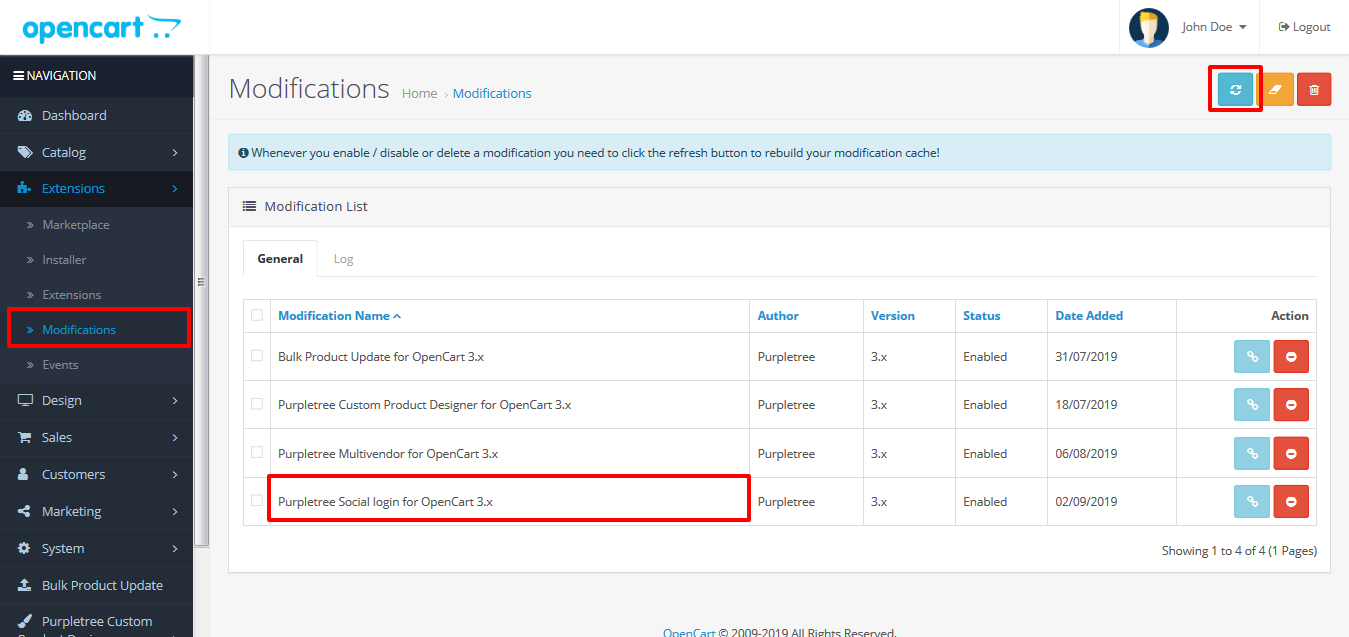This screenshot has height=637, width=1349.
Task: Click the Dashboard icon in sidebar
Action: [x=25, y=116]
